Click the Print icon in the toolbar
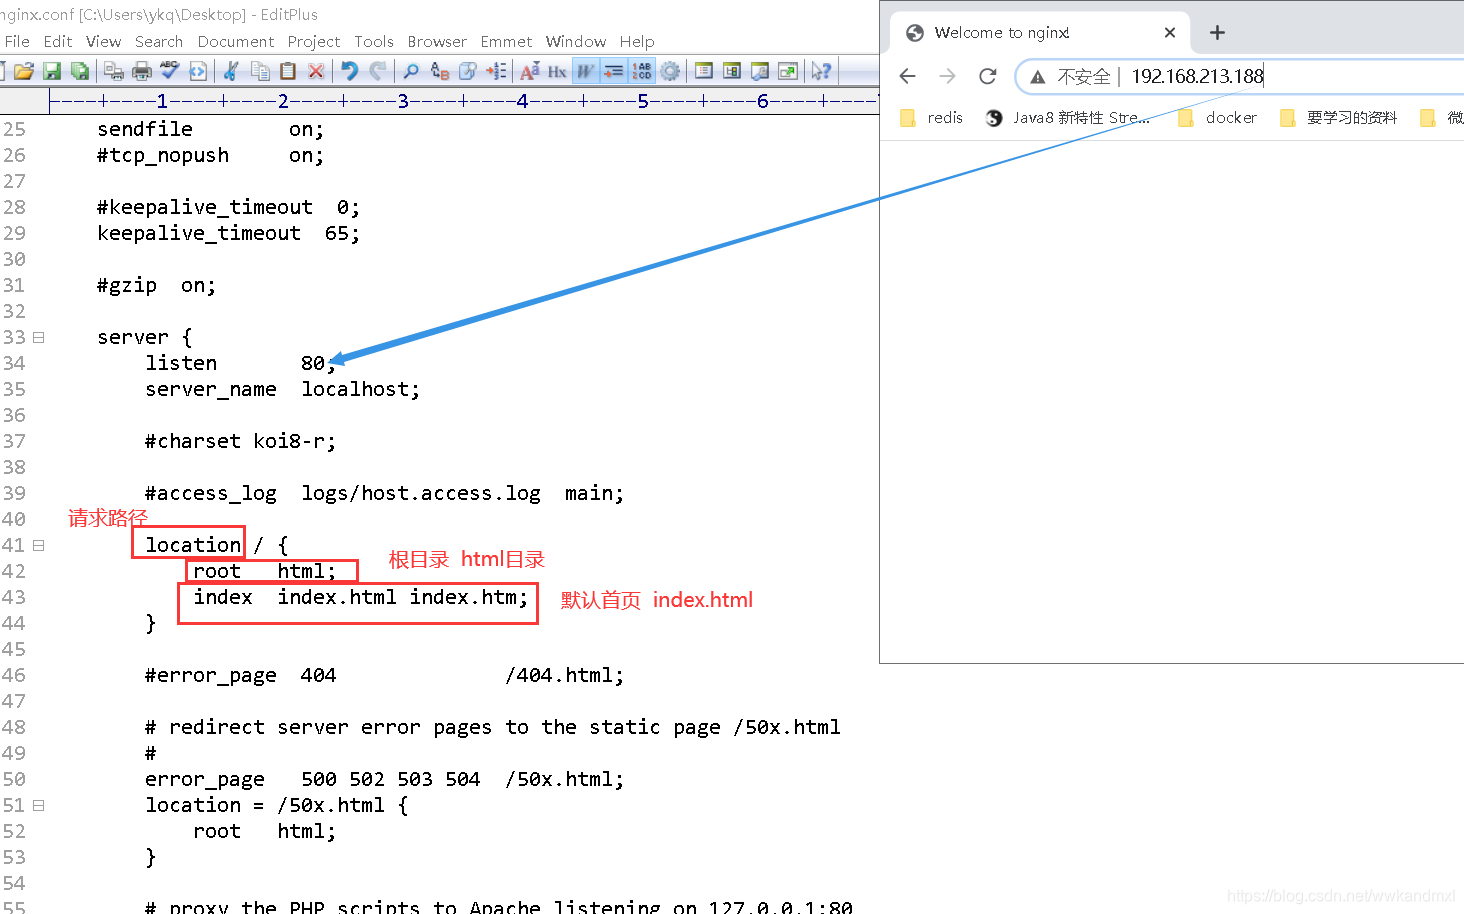The image size is (1464, 914). [142, 71]
